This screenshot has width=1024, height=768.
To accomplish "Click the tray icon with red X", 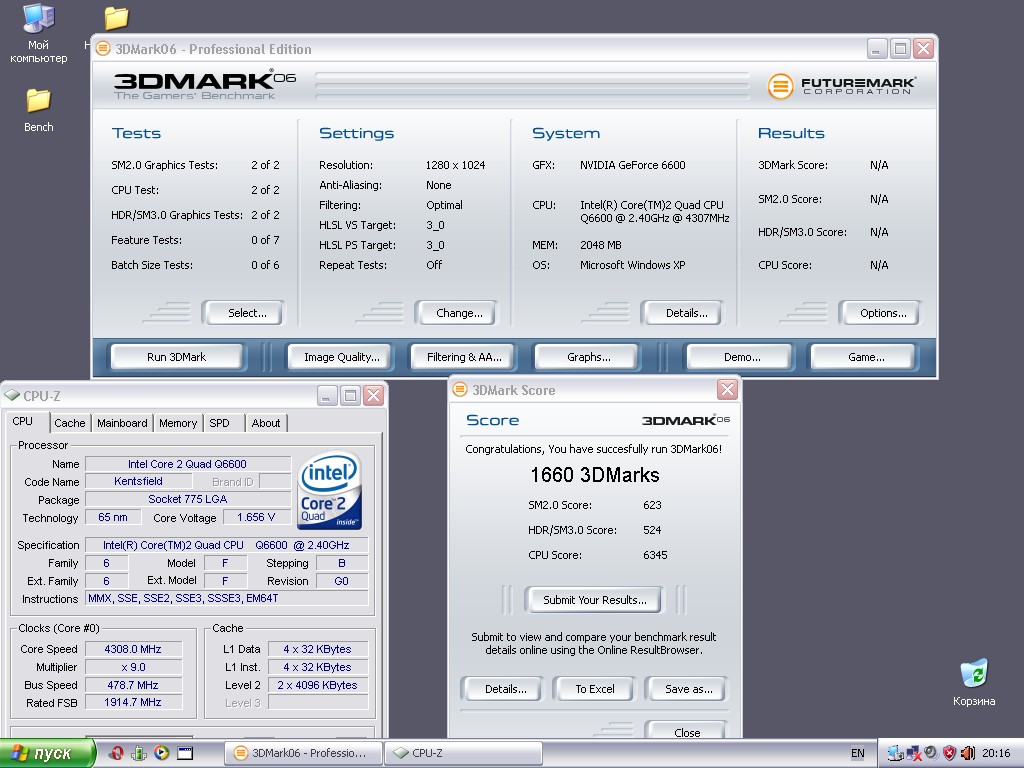I will pos(913,753).
